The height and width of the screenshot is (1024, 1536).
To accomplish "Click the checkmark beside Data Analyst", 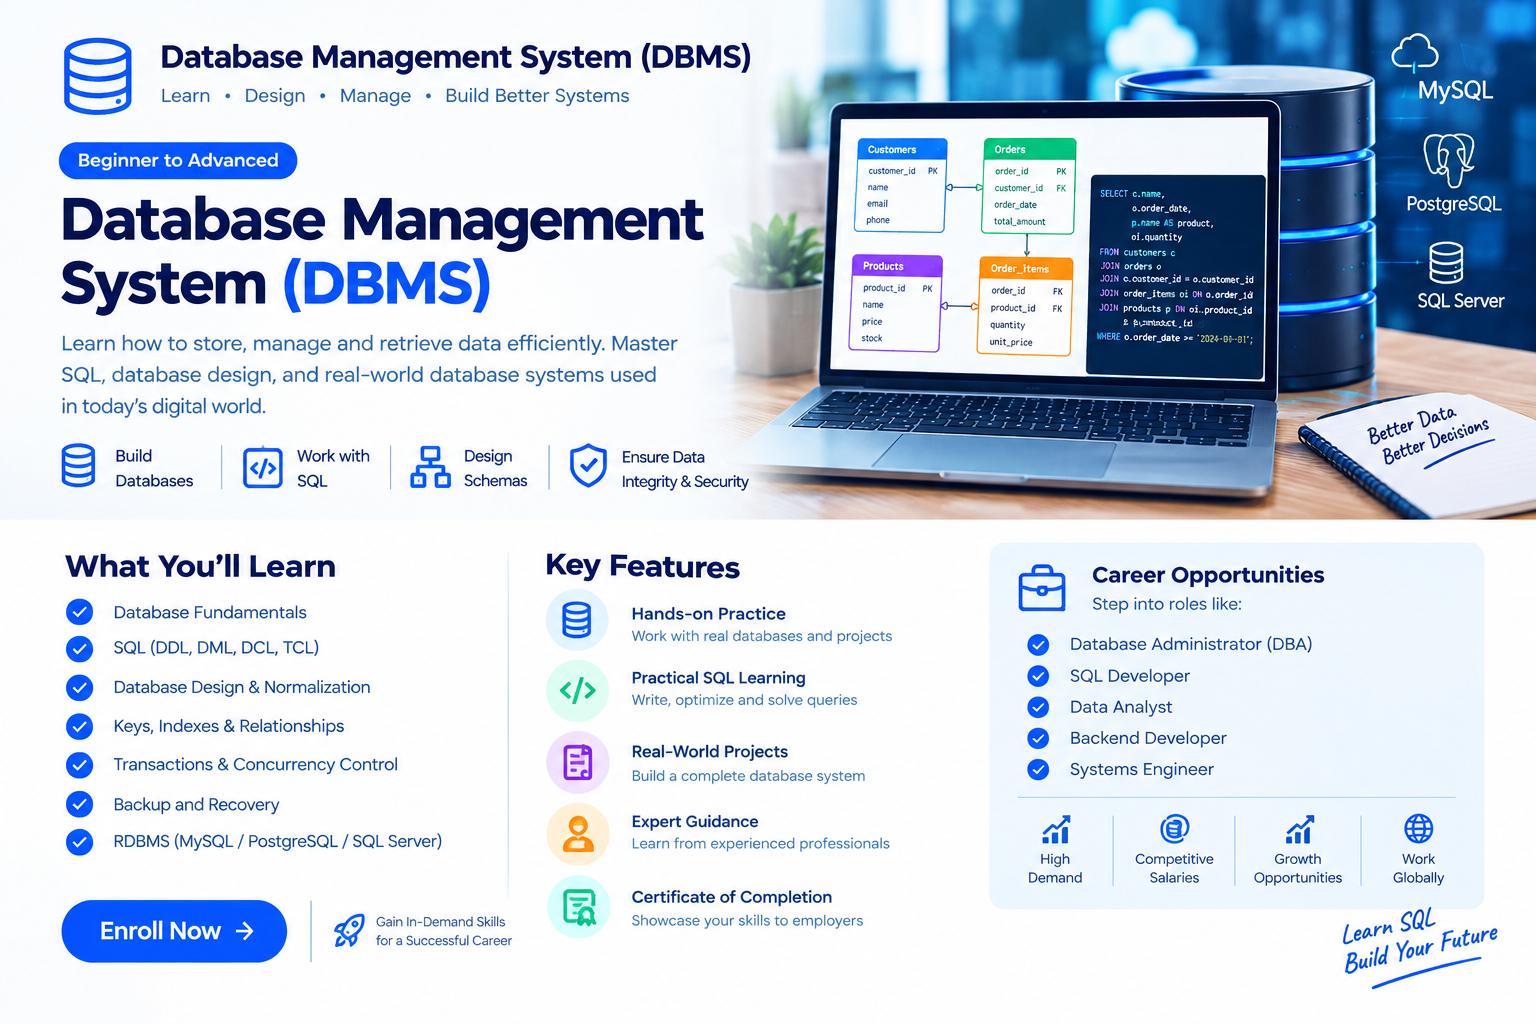I will (1038, 708).
